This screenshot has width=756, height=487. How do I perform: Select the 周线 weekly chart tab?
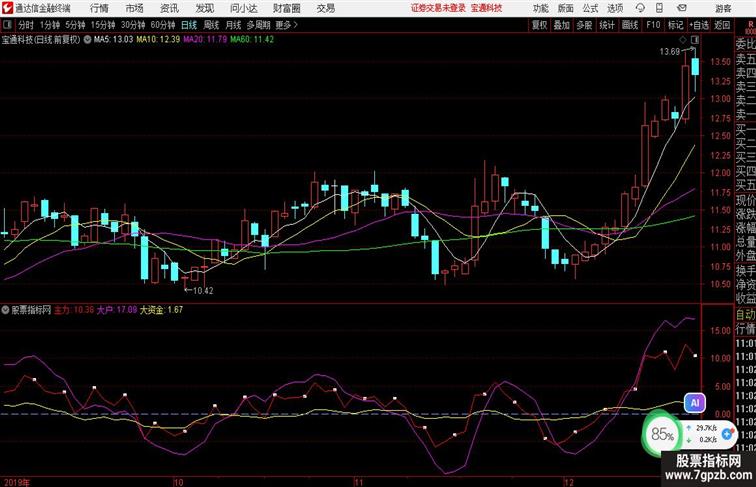tap(211, 25)
